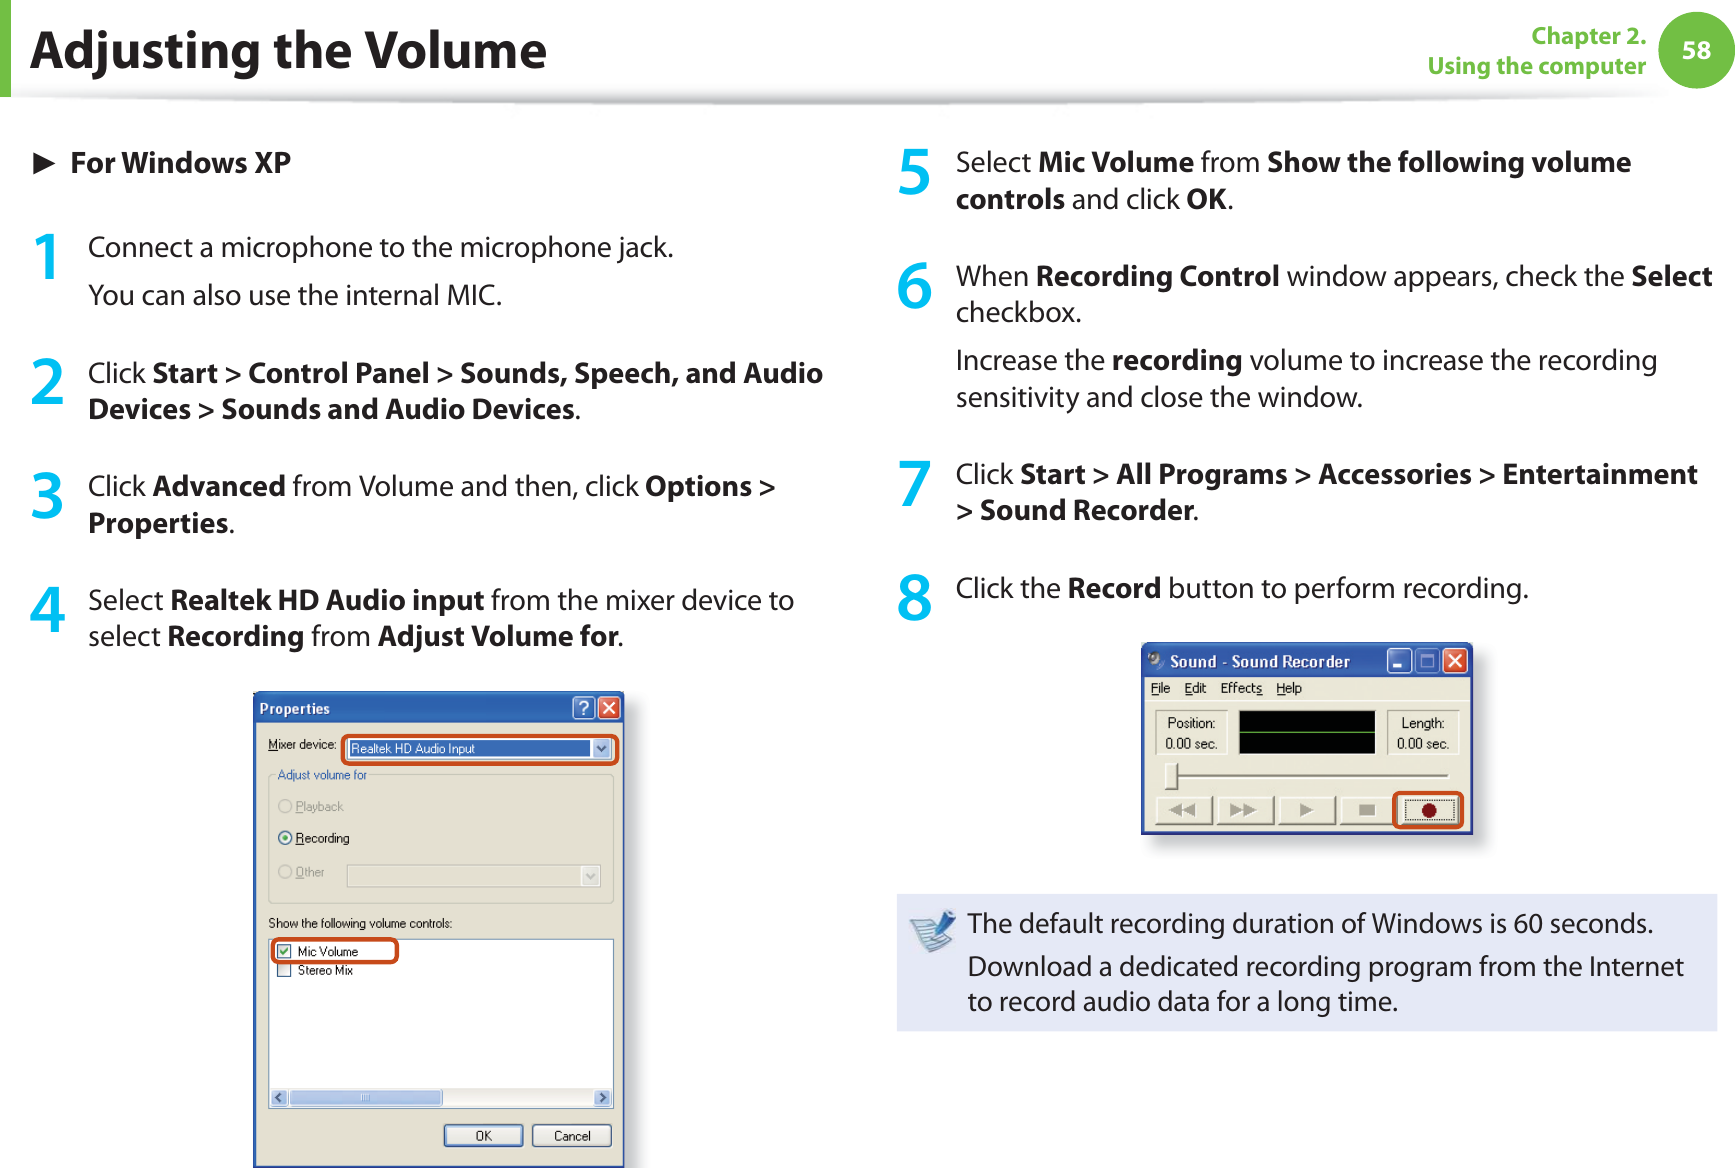Image resolution: width=1735 pixels, height=1168 pixels.
Task: Select the Playback radio button
Action: 285,806
